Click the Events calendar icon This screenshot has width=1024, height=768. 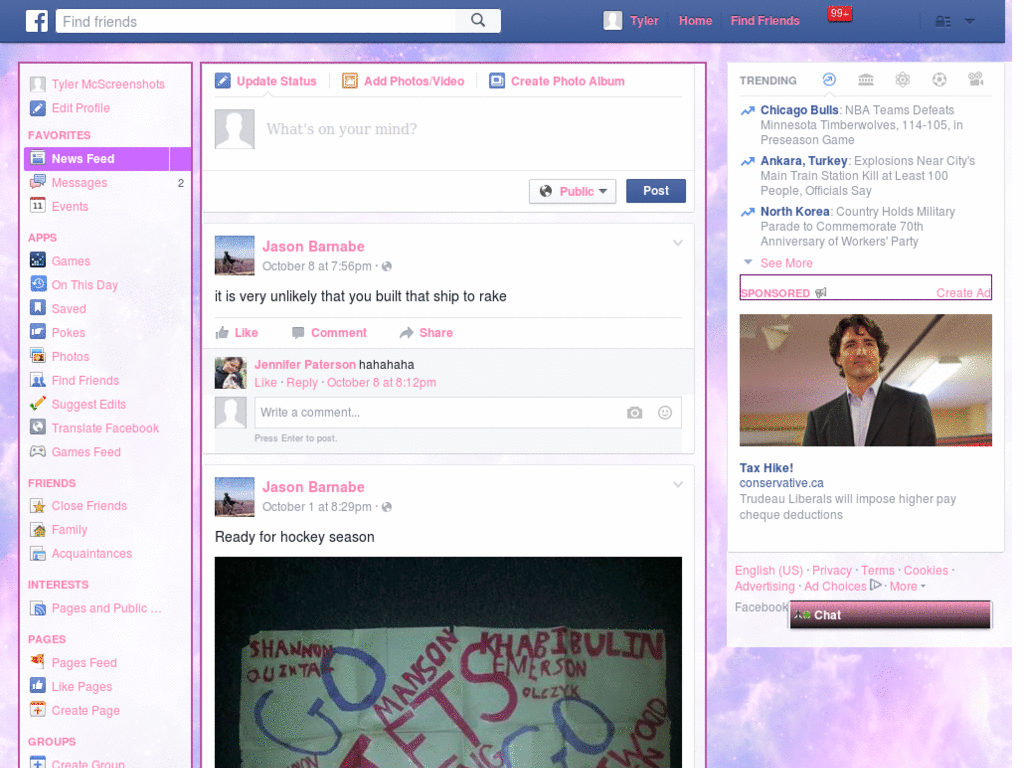(x=38, y=206)
